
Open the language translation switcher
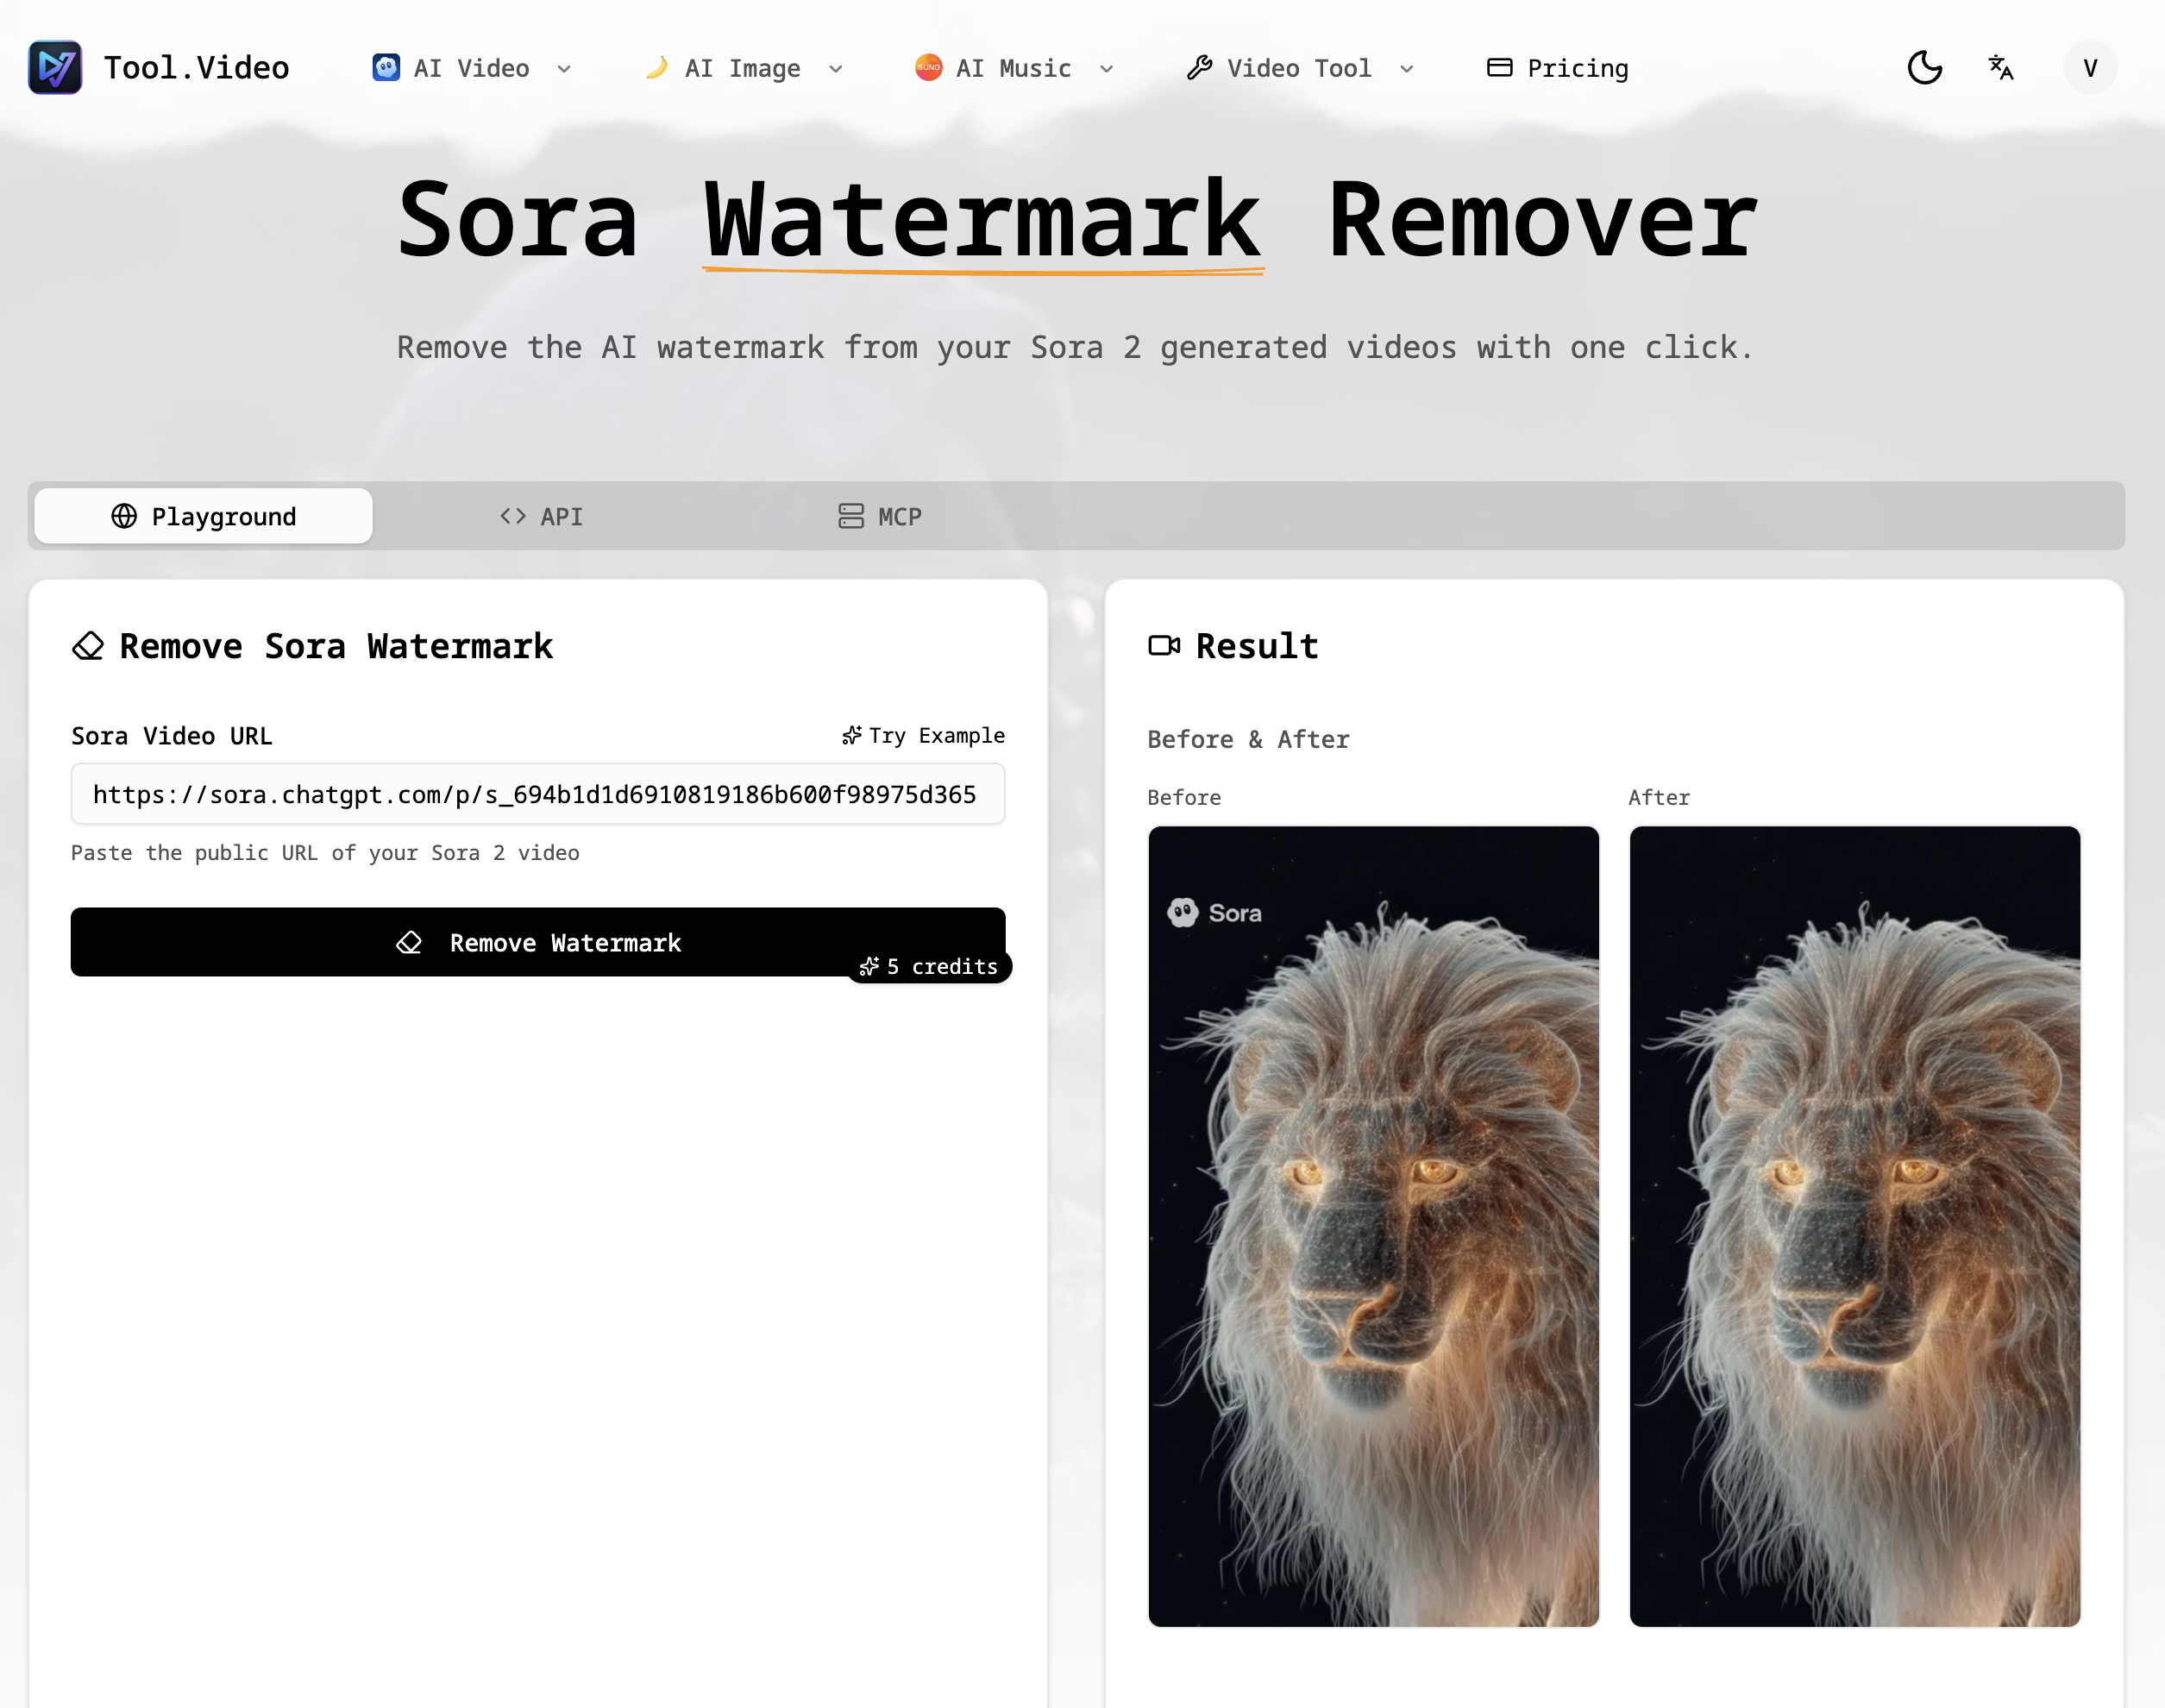coord(2000,67)
